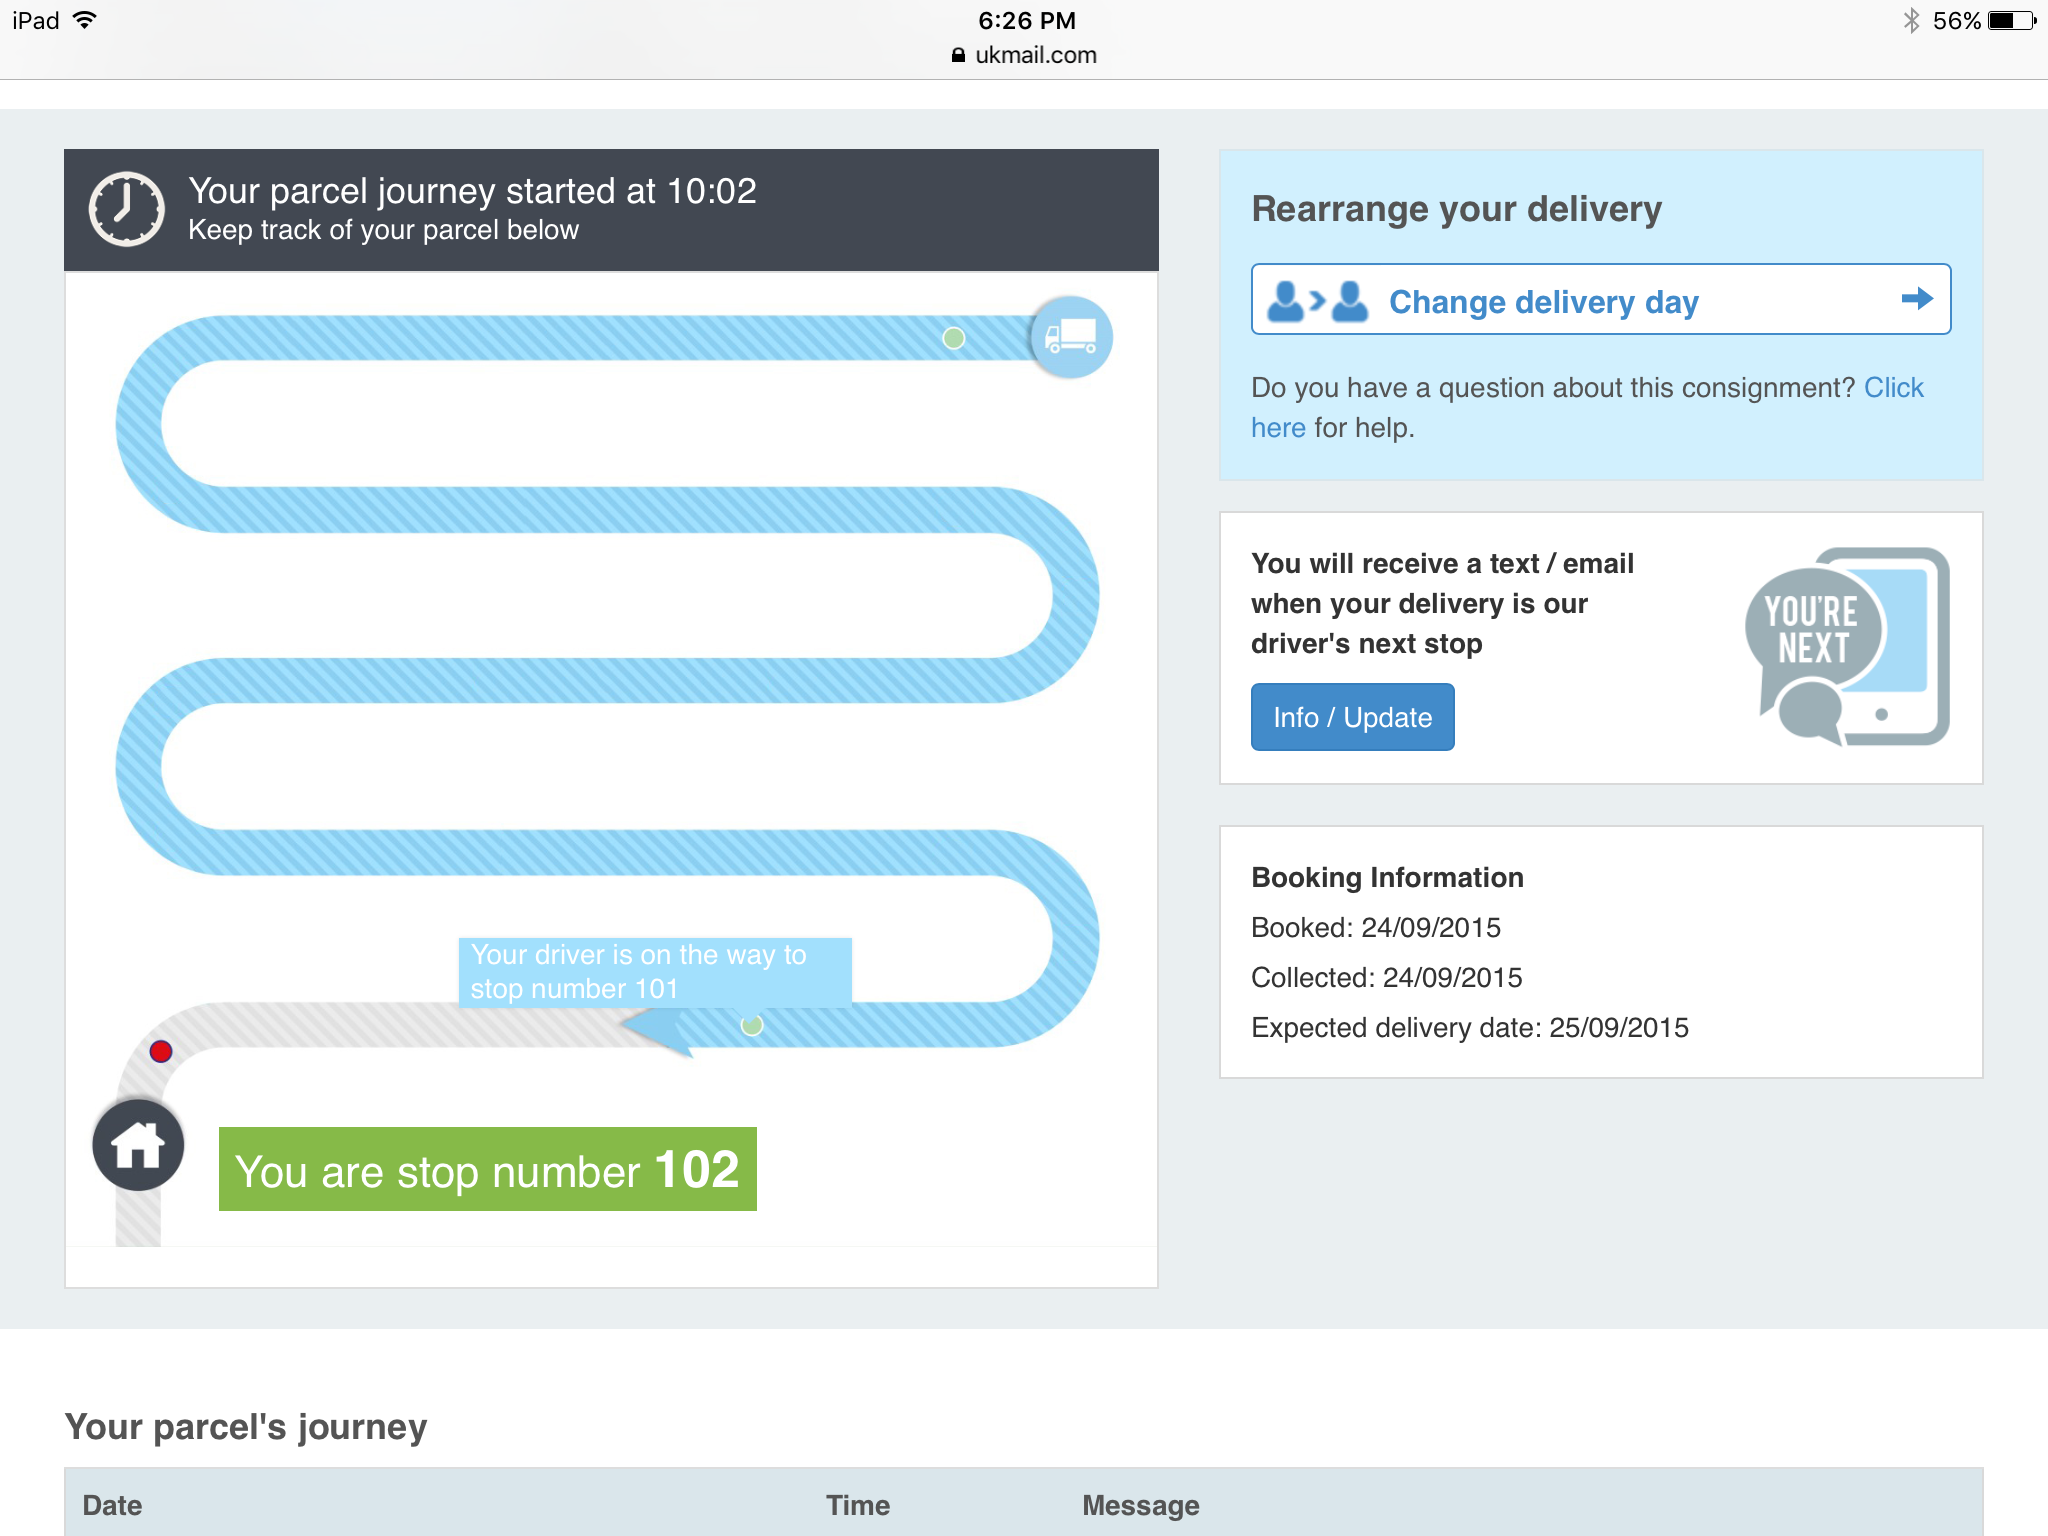This screenshot has height=1536, width=2048.
Task: Tap the home destination icon
Action: coord(138,1145)
